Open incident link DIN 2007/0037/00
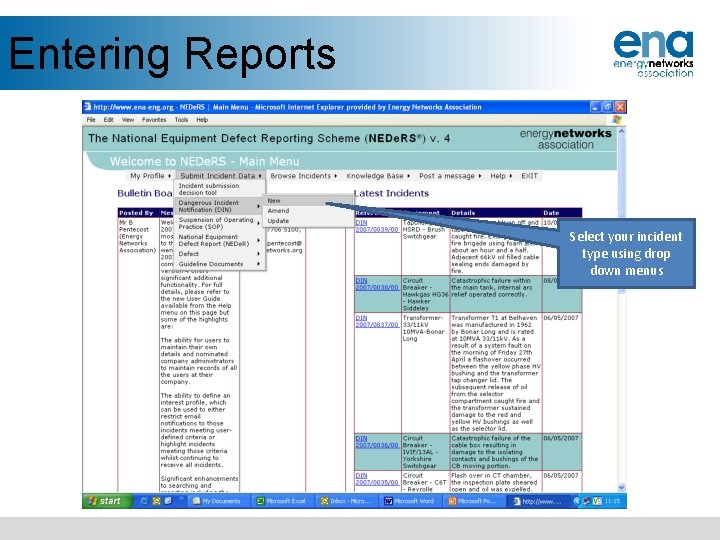Image resolution: width=720 pixels, height=540 pixels. 377,321
